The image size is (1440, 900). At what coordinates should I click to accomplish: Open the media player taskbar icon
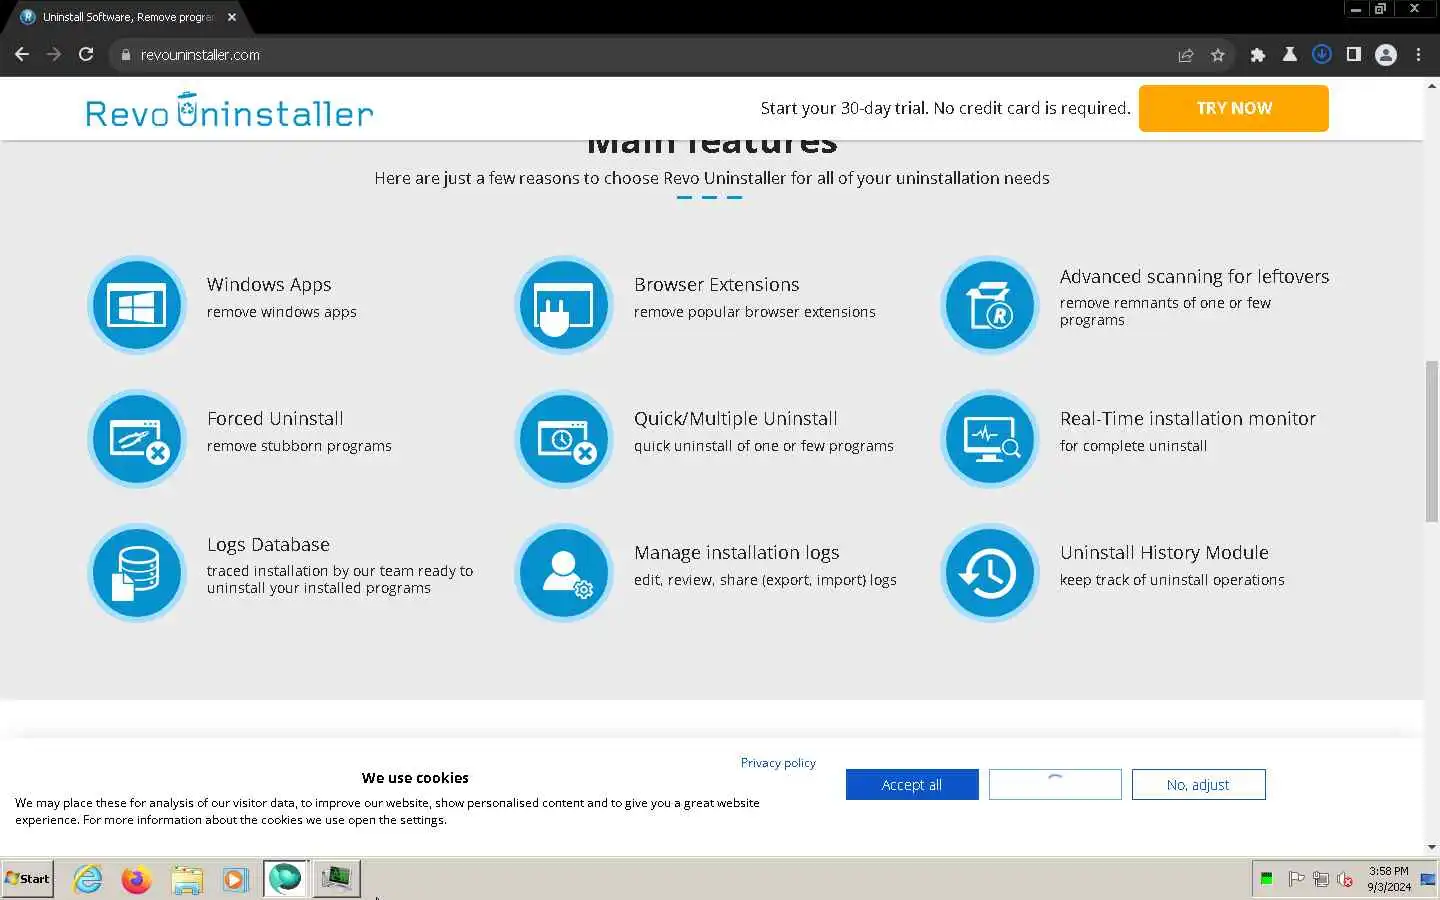point(235,879)
